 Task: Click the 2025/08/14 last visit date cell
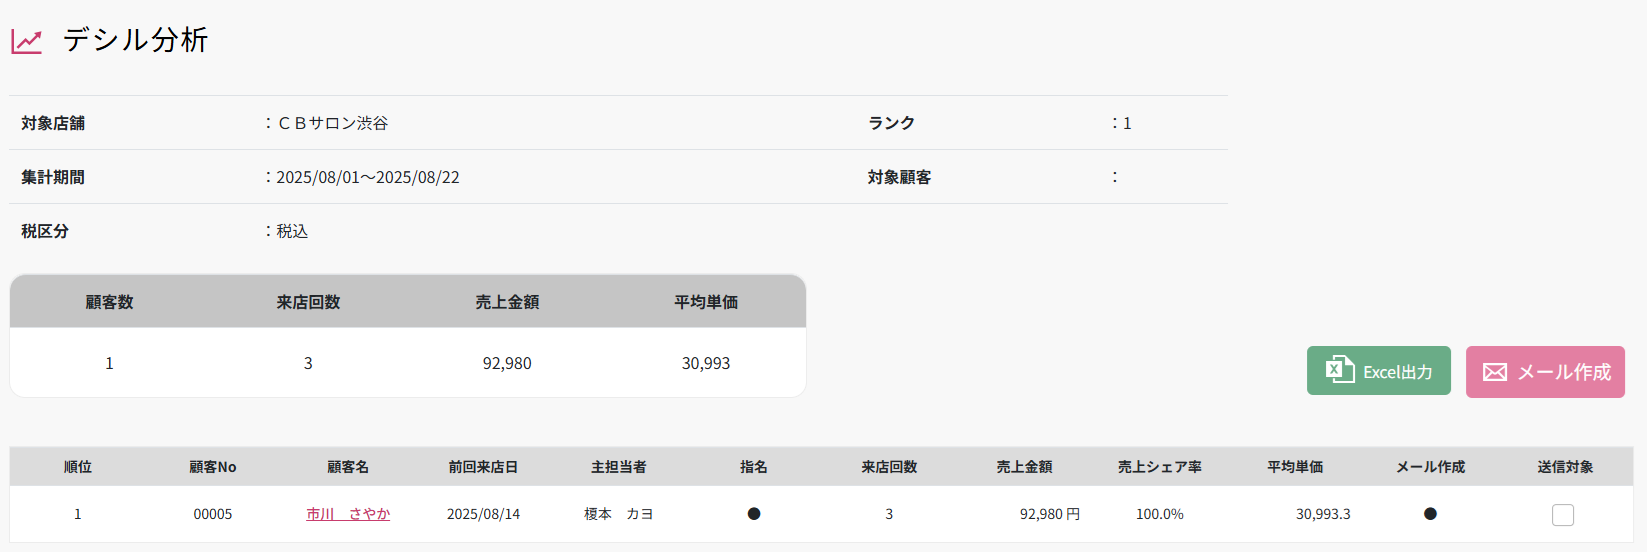[x=483, y=514]
